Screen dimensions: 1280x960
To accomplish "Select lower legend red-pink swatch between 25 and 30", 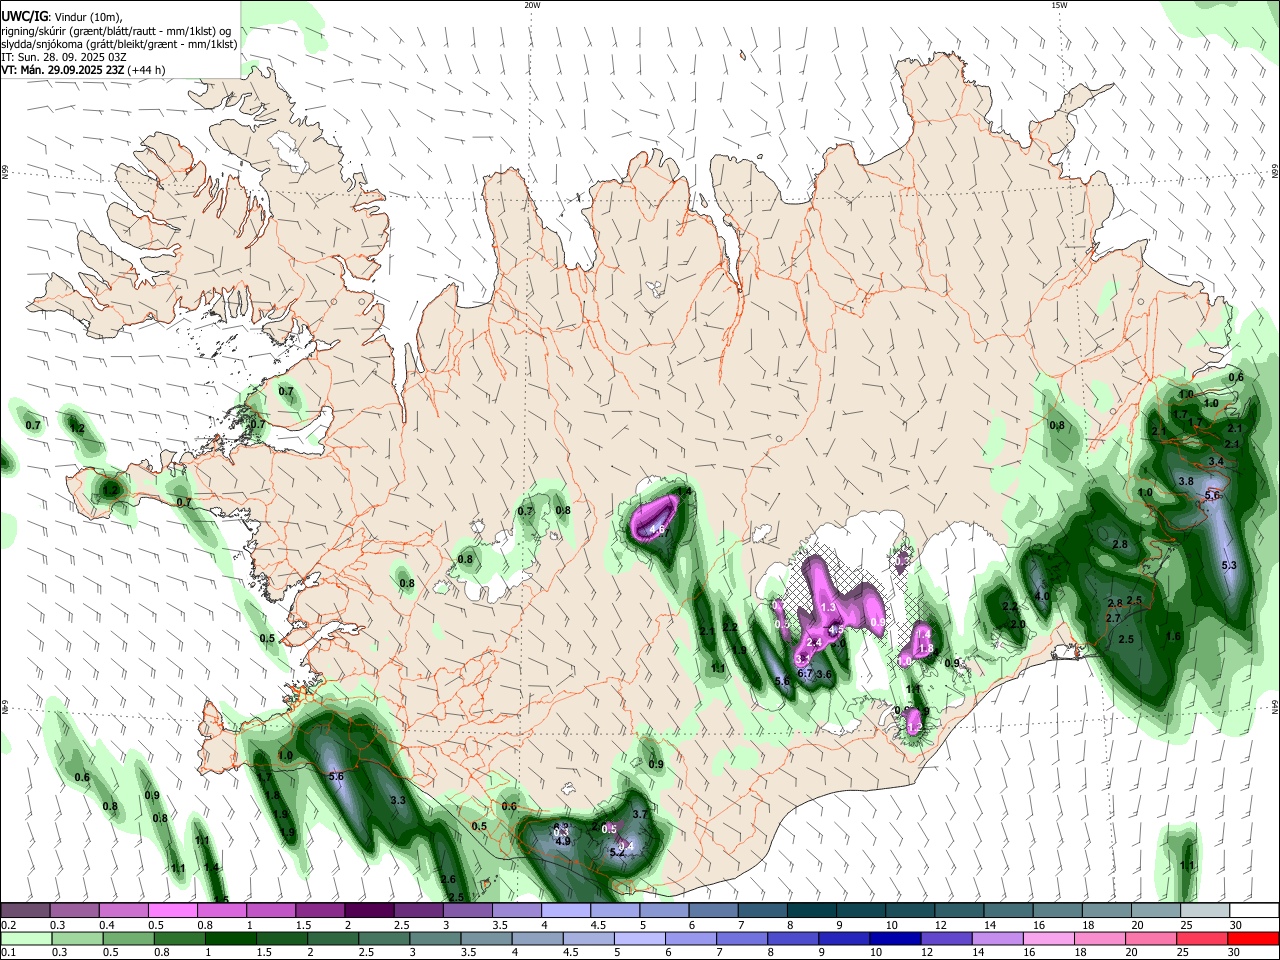I will 1203,938.
